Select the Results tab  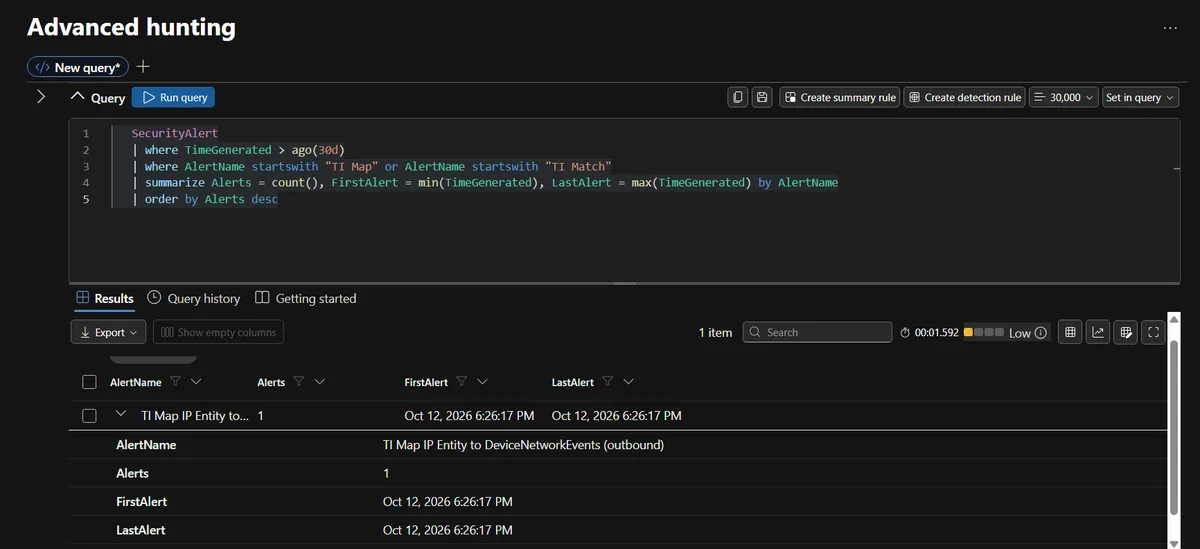[105, 298]
